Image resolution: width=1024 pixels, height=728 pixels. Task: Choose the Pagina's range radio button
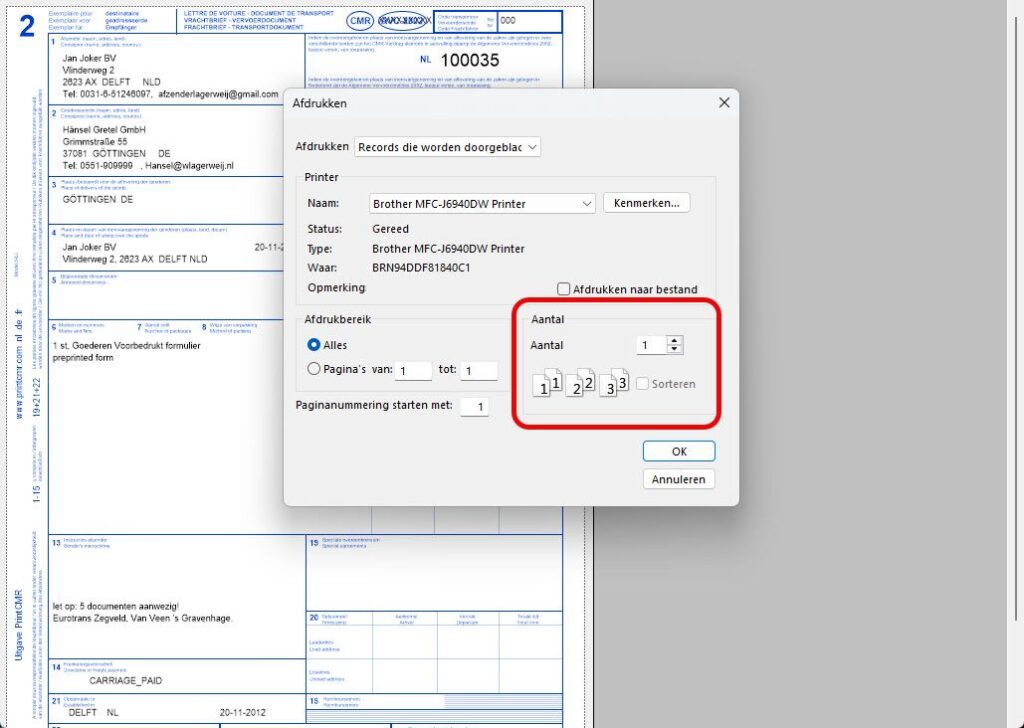[x=314, y=368]
